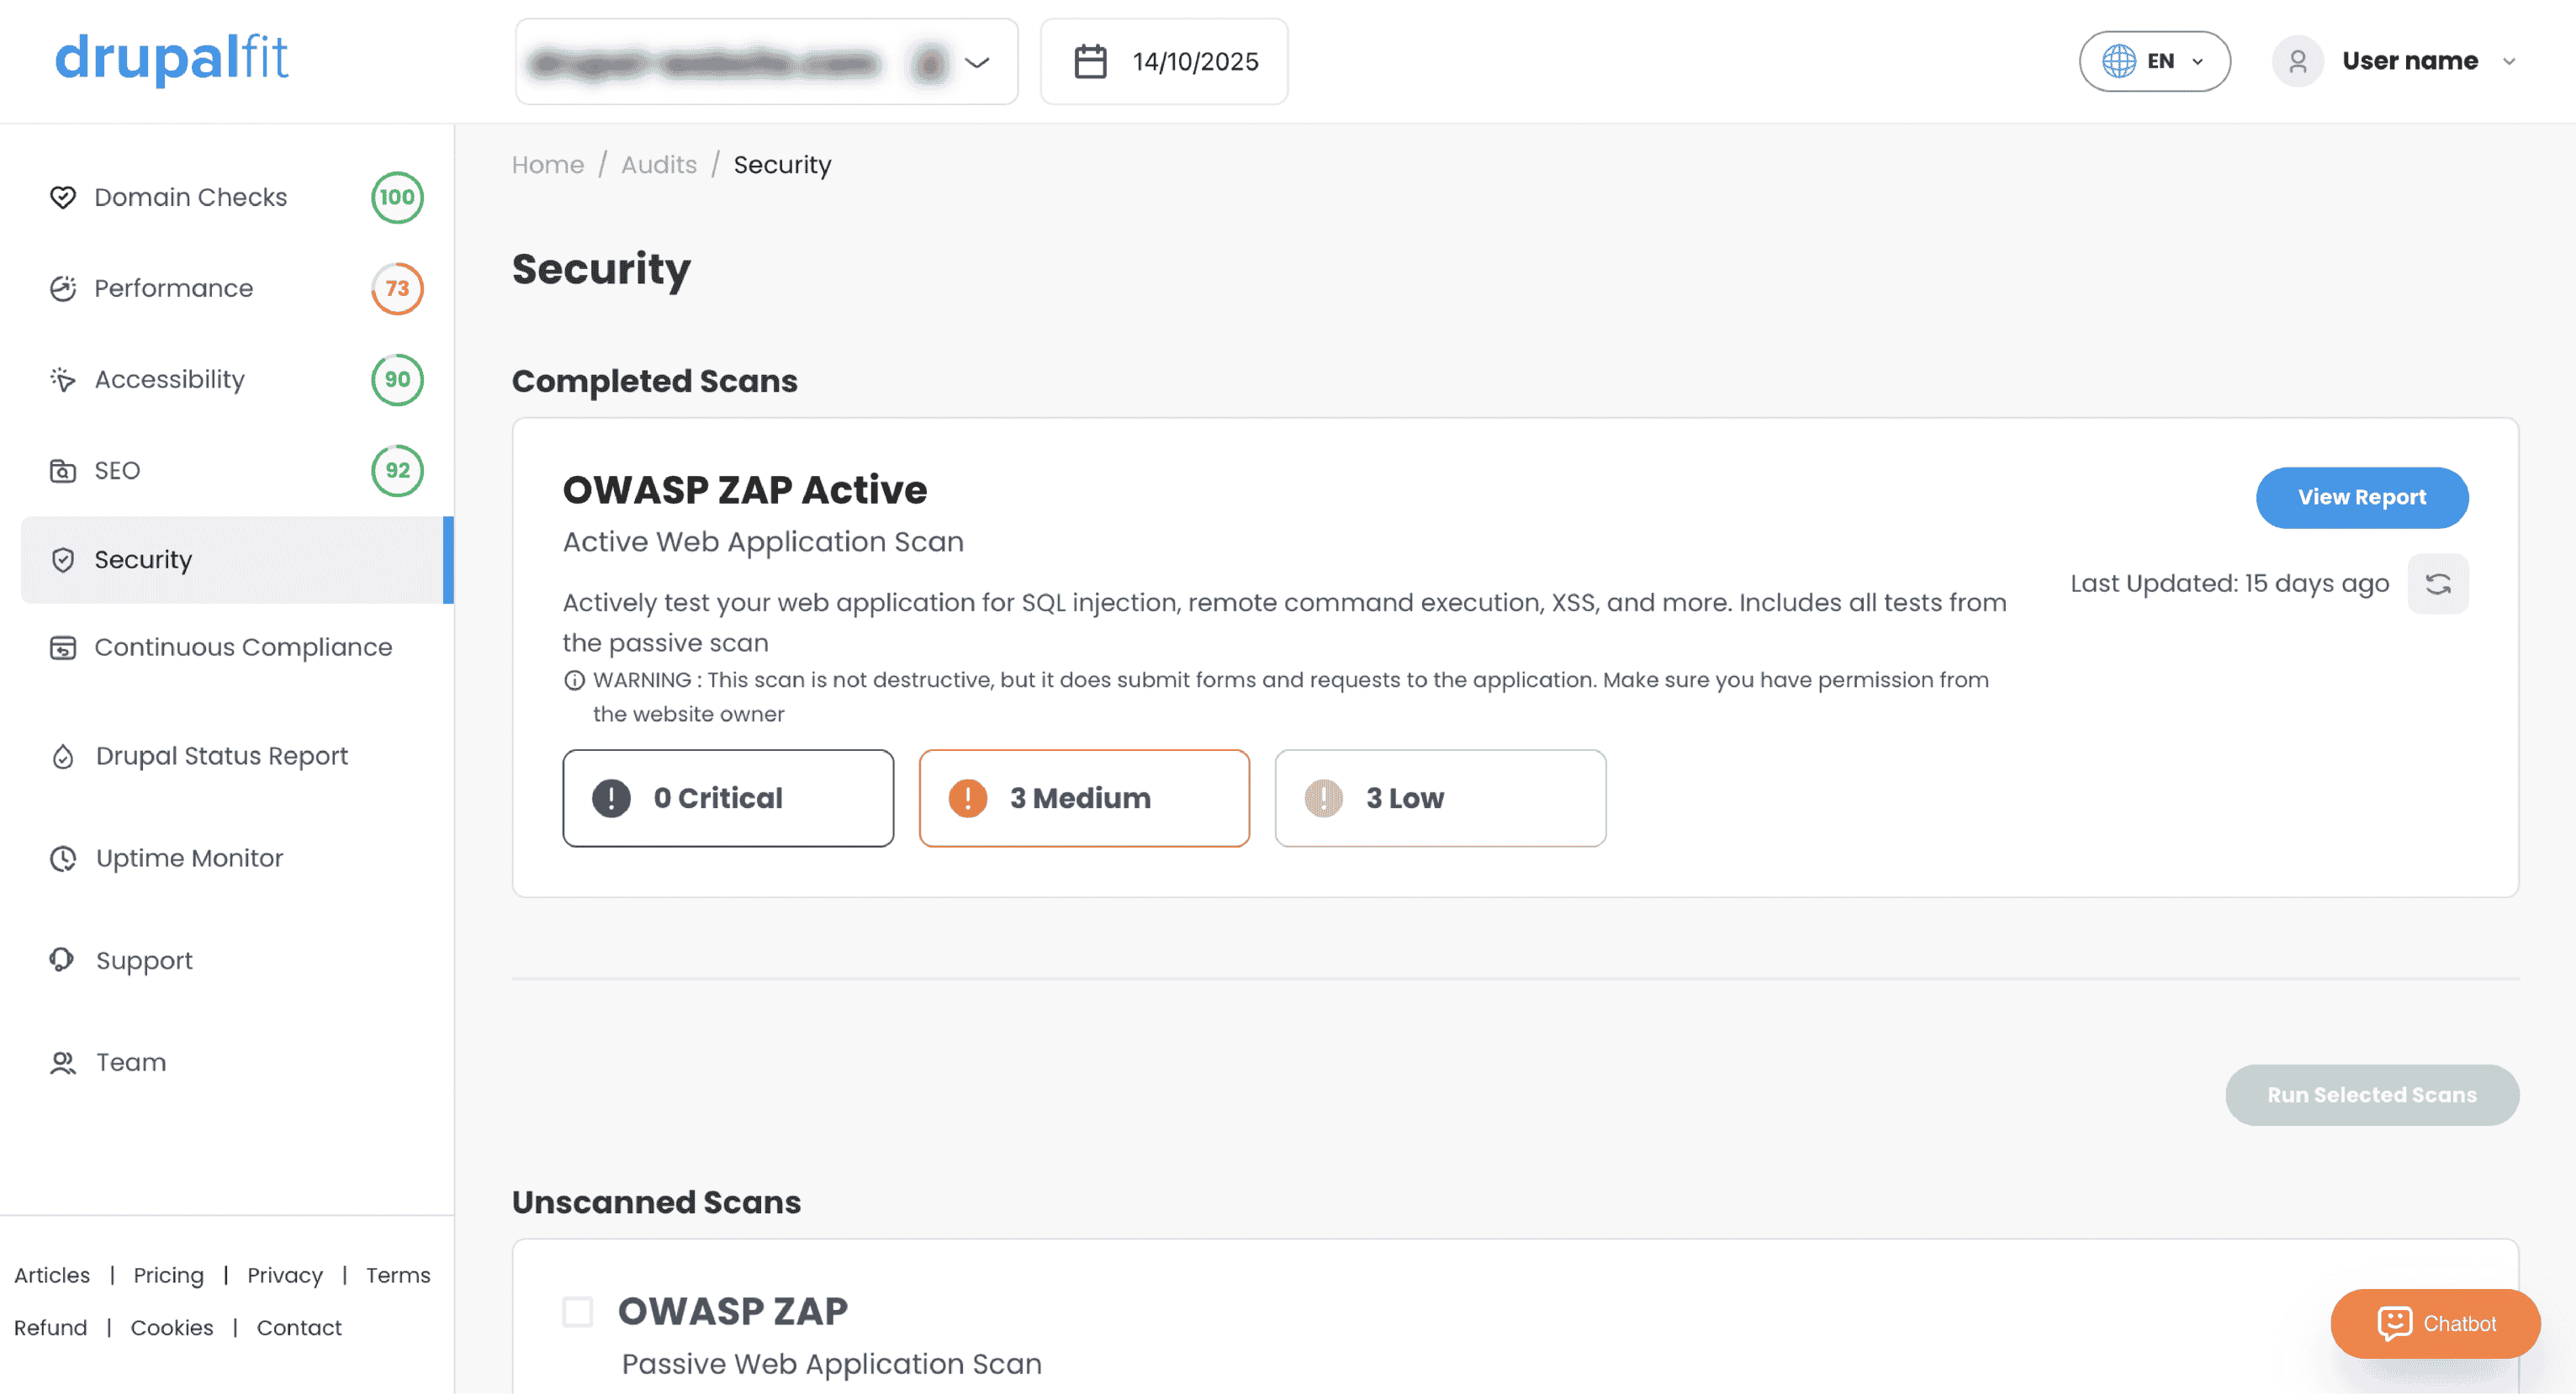Expand the site selector dropdown chevron
The width and height of the screenshot is (2576, 1395).
pos(977,63)
